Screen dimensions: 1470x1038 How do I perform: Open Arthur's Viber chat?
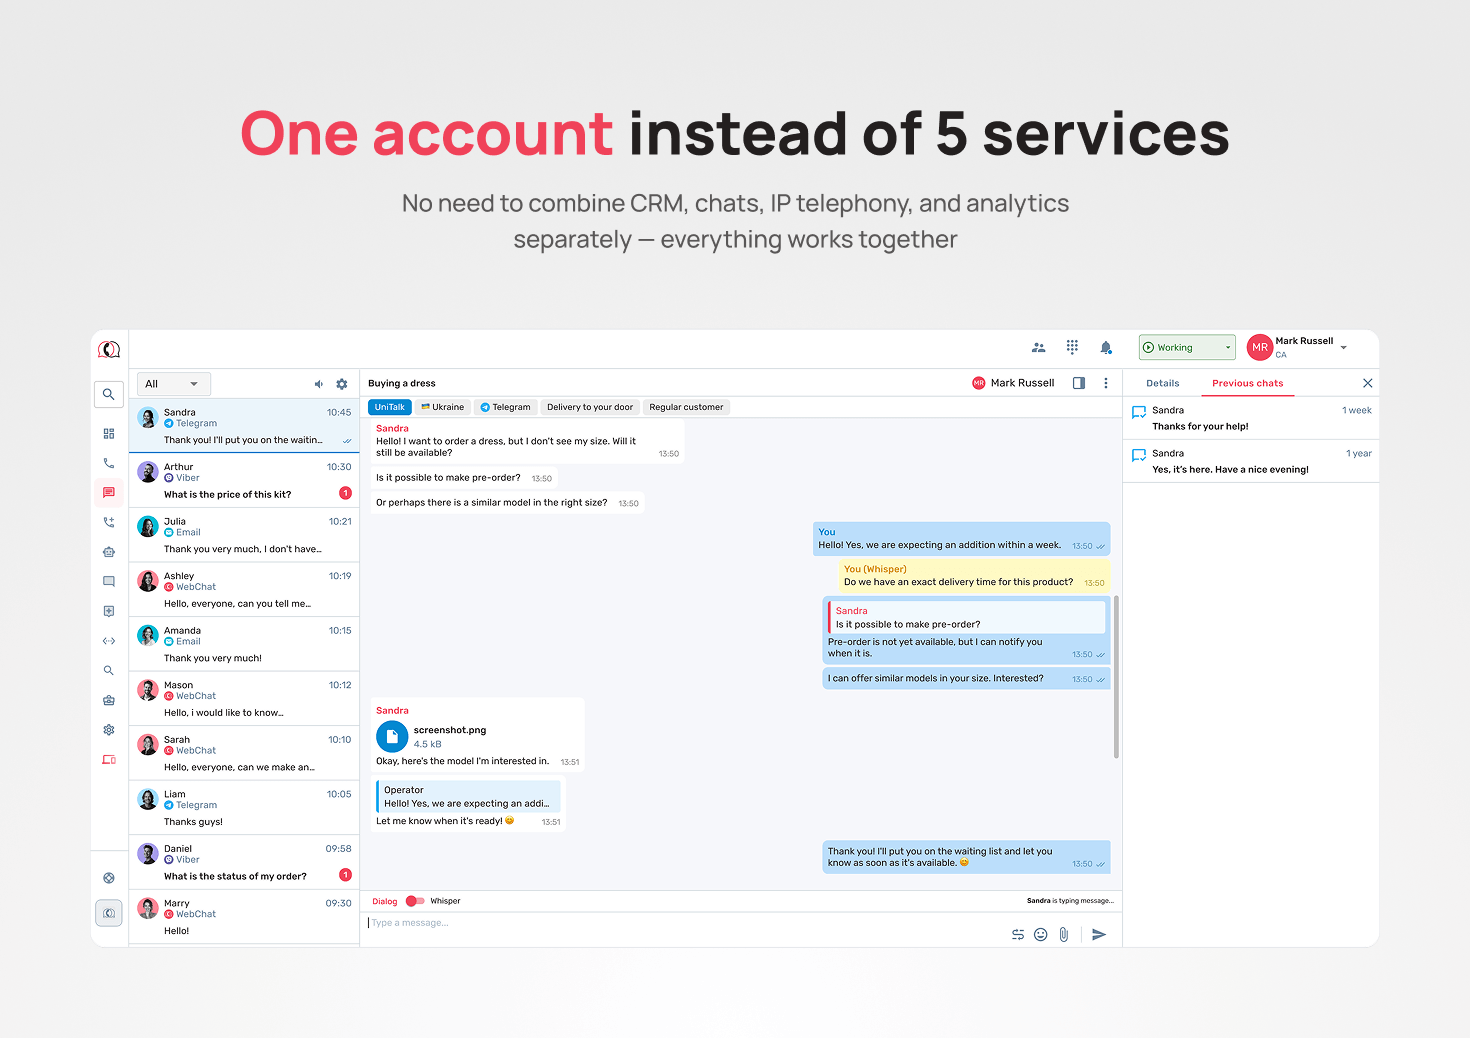244,480
